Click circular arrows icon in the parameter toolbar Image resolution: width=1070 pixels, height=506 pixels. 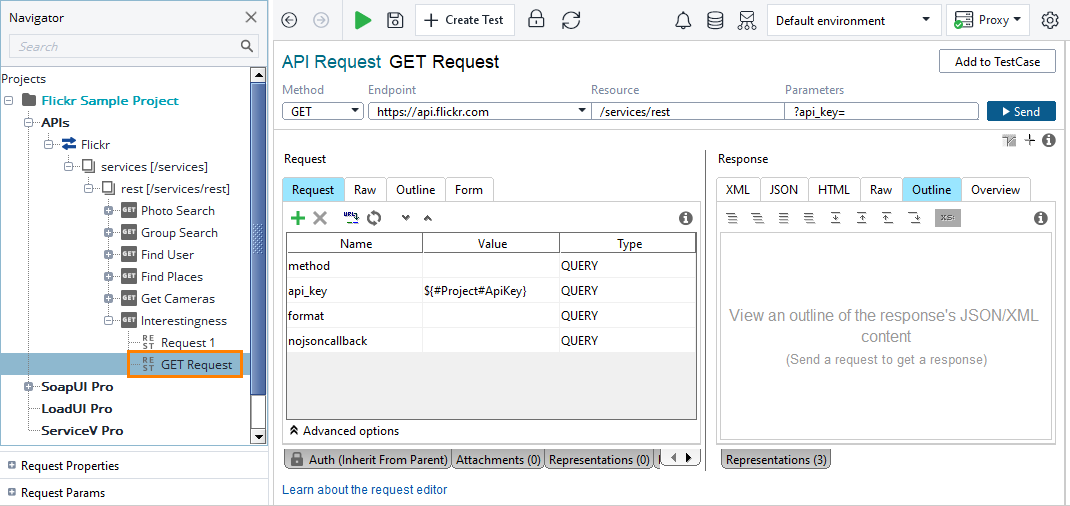click(x=373, y=218)
